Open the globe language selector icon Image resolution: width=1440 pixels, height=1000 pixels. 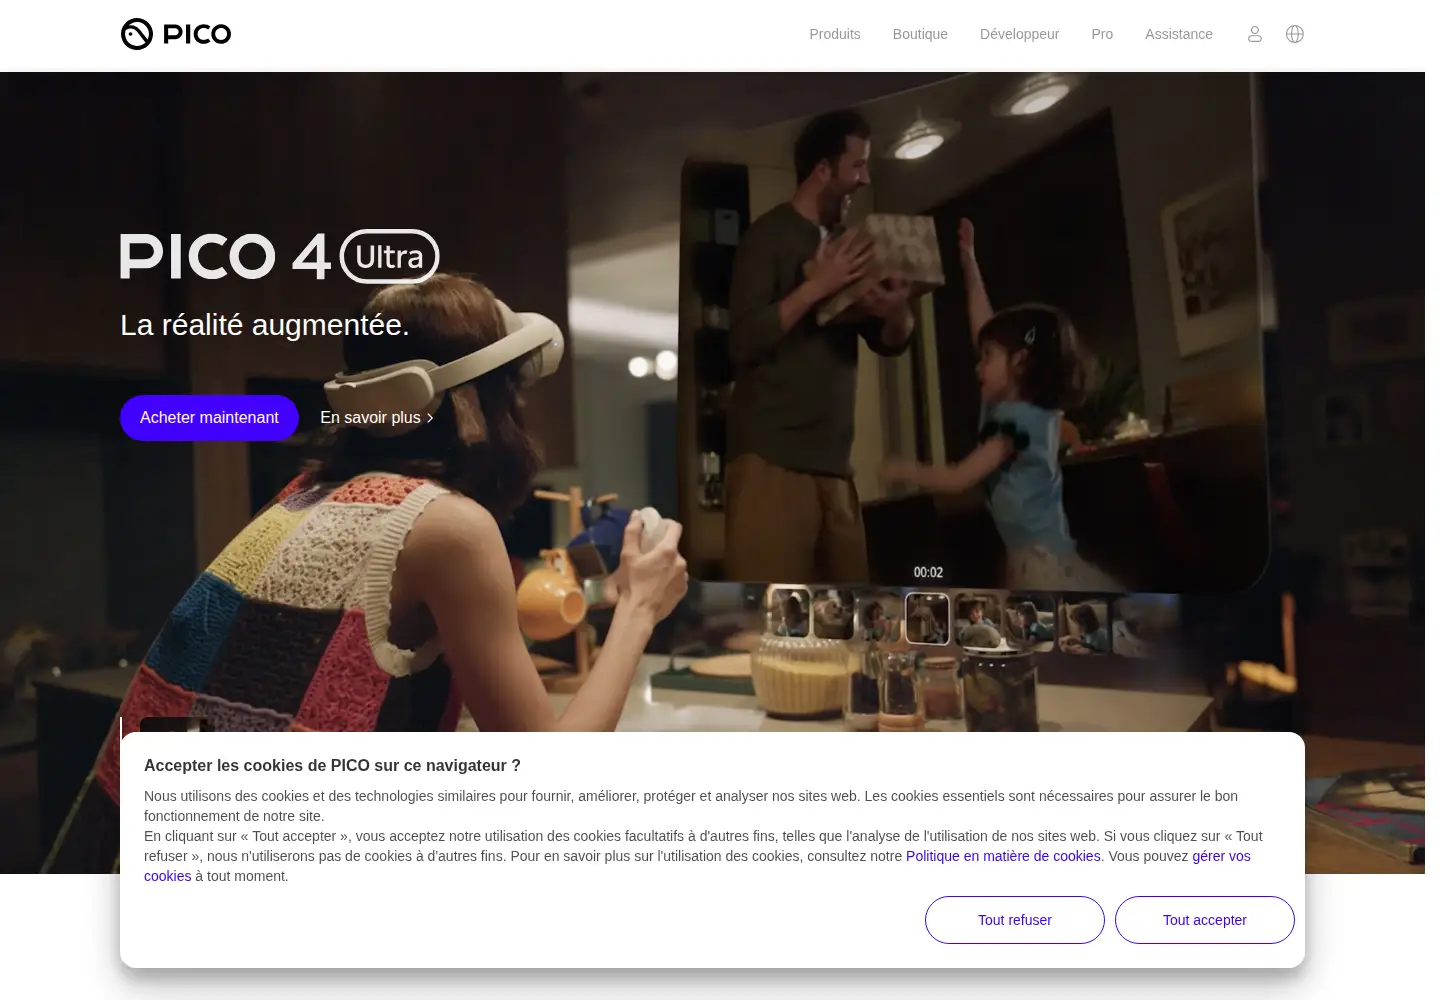pos(1295,34)
